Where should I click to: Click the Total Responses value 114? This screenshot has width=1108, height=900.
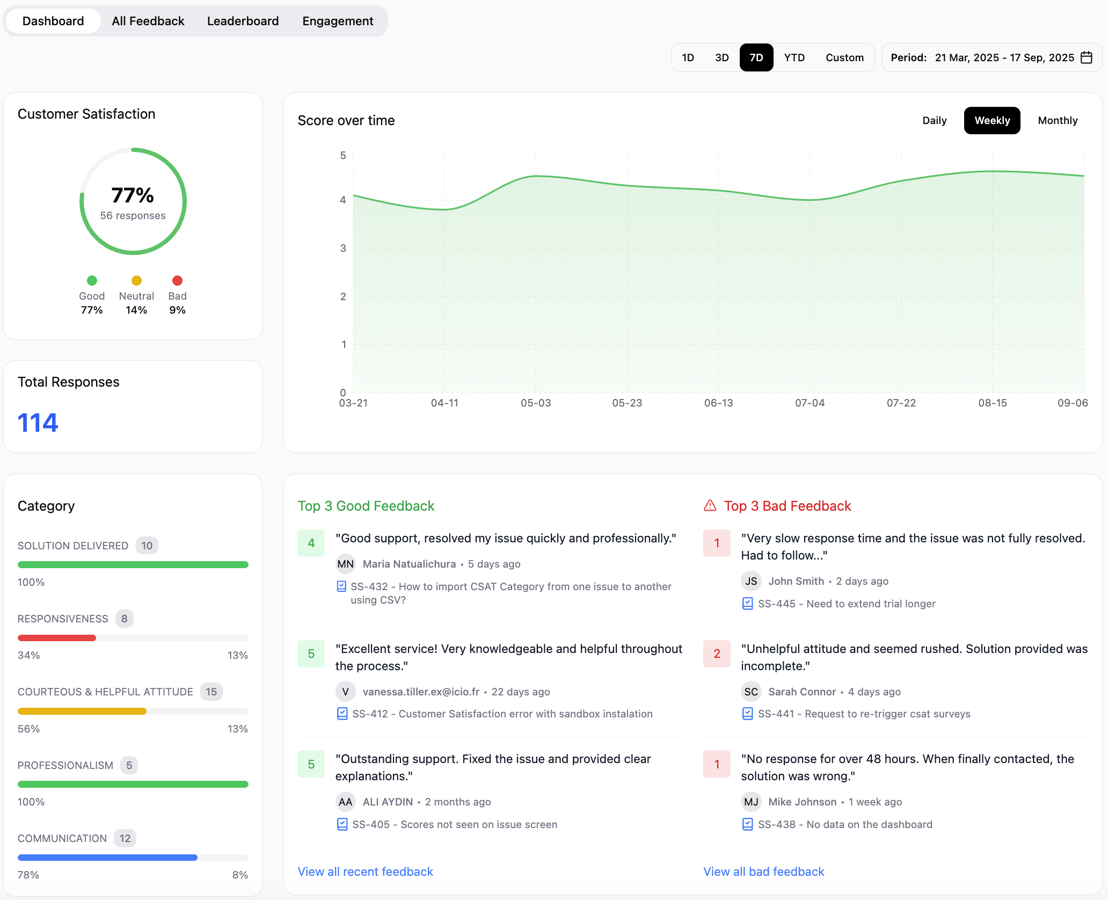pyautogui.click(x=38, y=422)
